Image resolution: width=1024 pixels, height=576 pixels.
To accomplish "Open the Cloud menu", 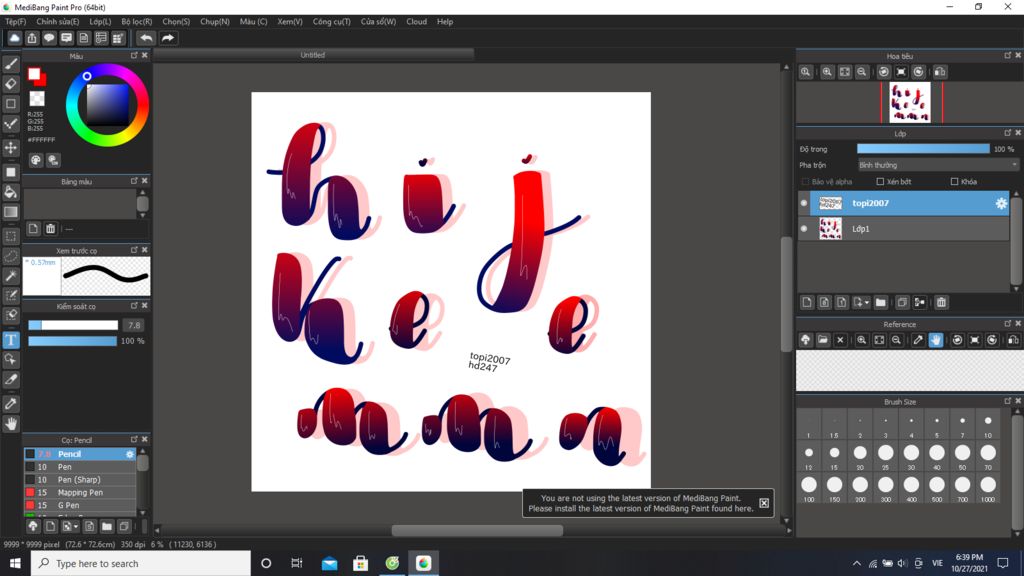I will coord(417,22).
